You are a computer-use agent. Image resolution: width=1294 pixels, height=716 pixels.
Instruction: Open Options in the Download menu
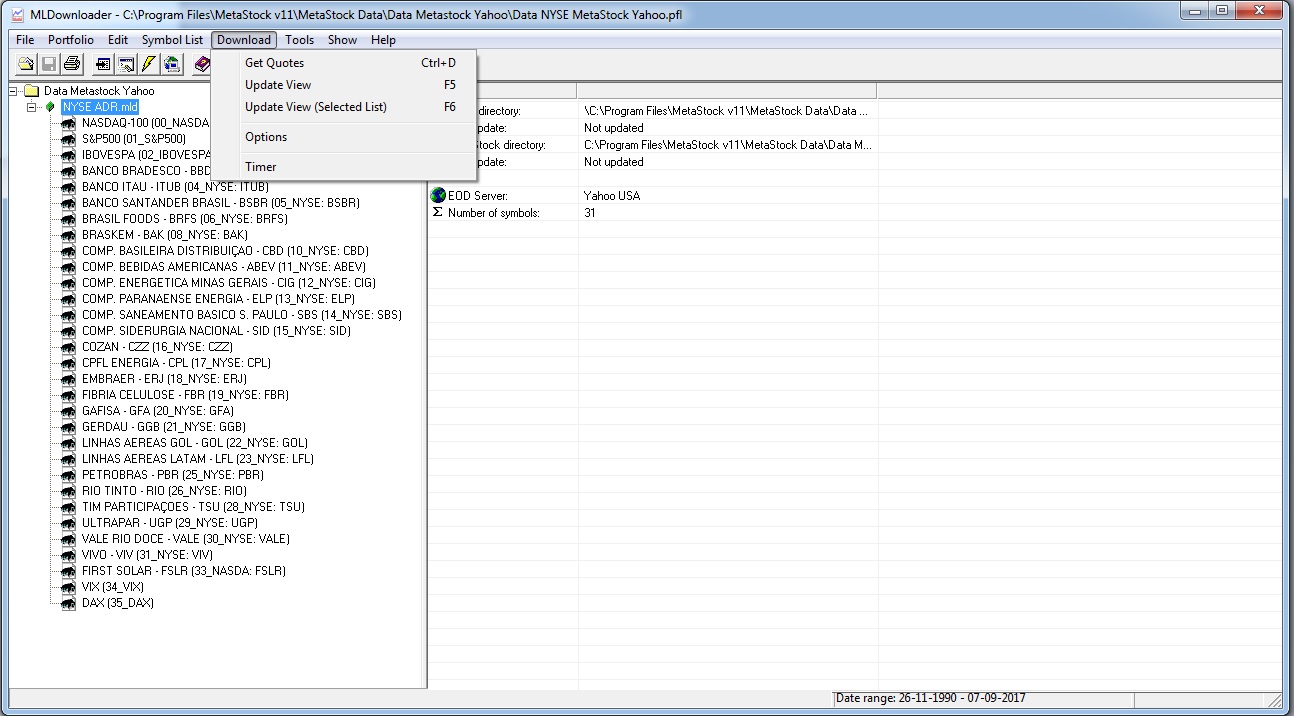pos(266,137)
